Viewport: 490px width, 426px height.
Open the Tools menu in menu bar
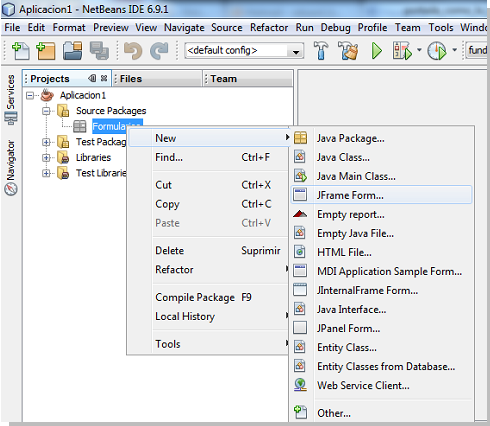441,27
